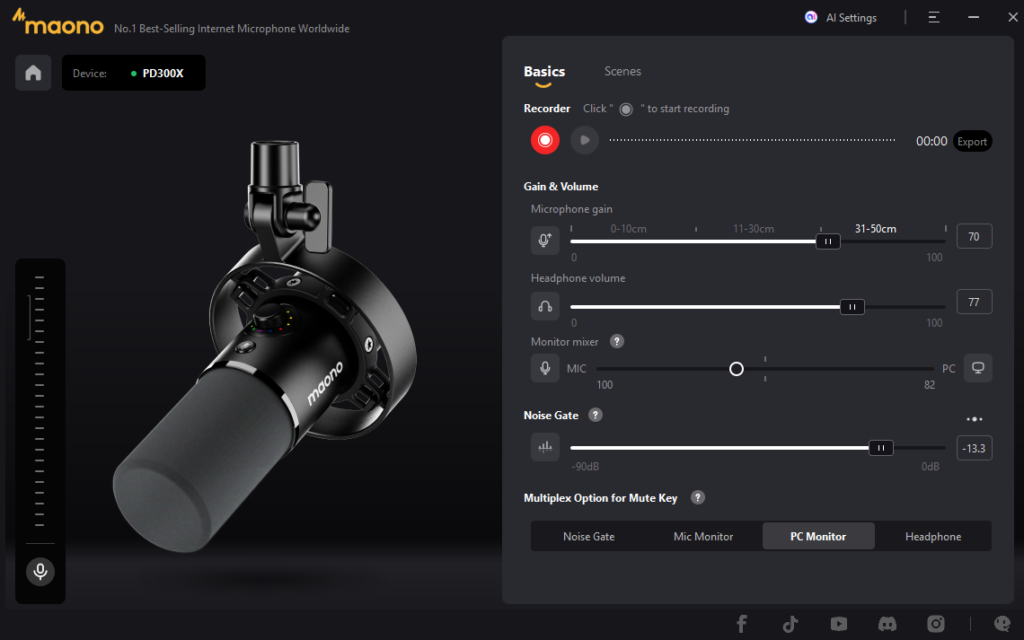This screenshot has width=1024, height=640.
Task: Click the monitor mixer MIC icon
Action: [545, 368]
